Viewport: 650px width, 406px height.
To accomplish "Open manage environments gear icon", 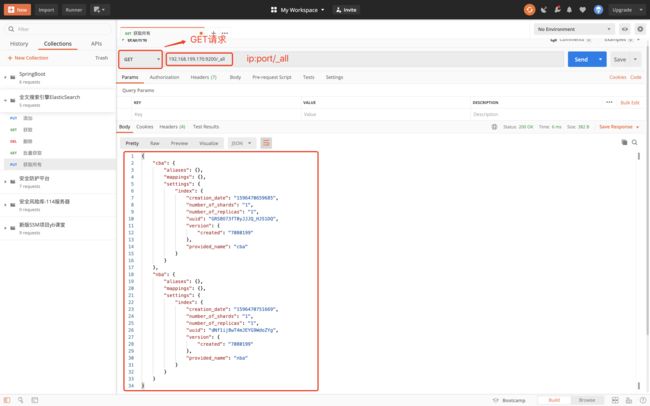I will point(640,29).
